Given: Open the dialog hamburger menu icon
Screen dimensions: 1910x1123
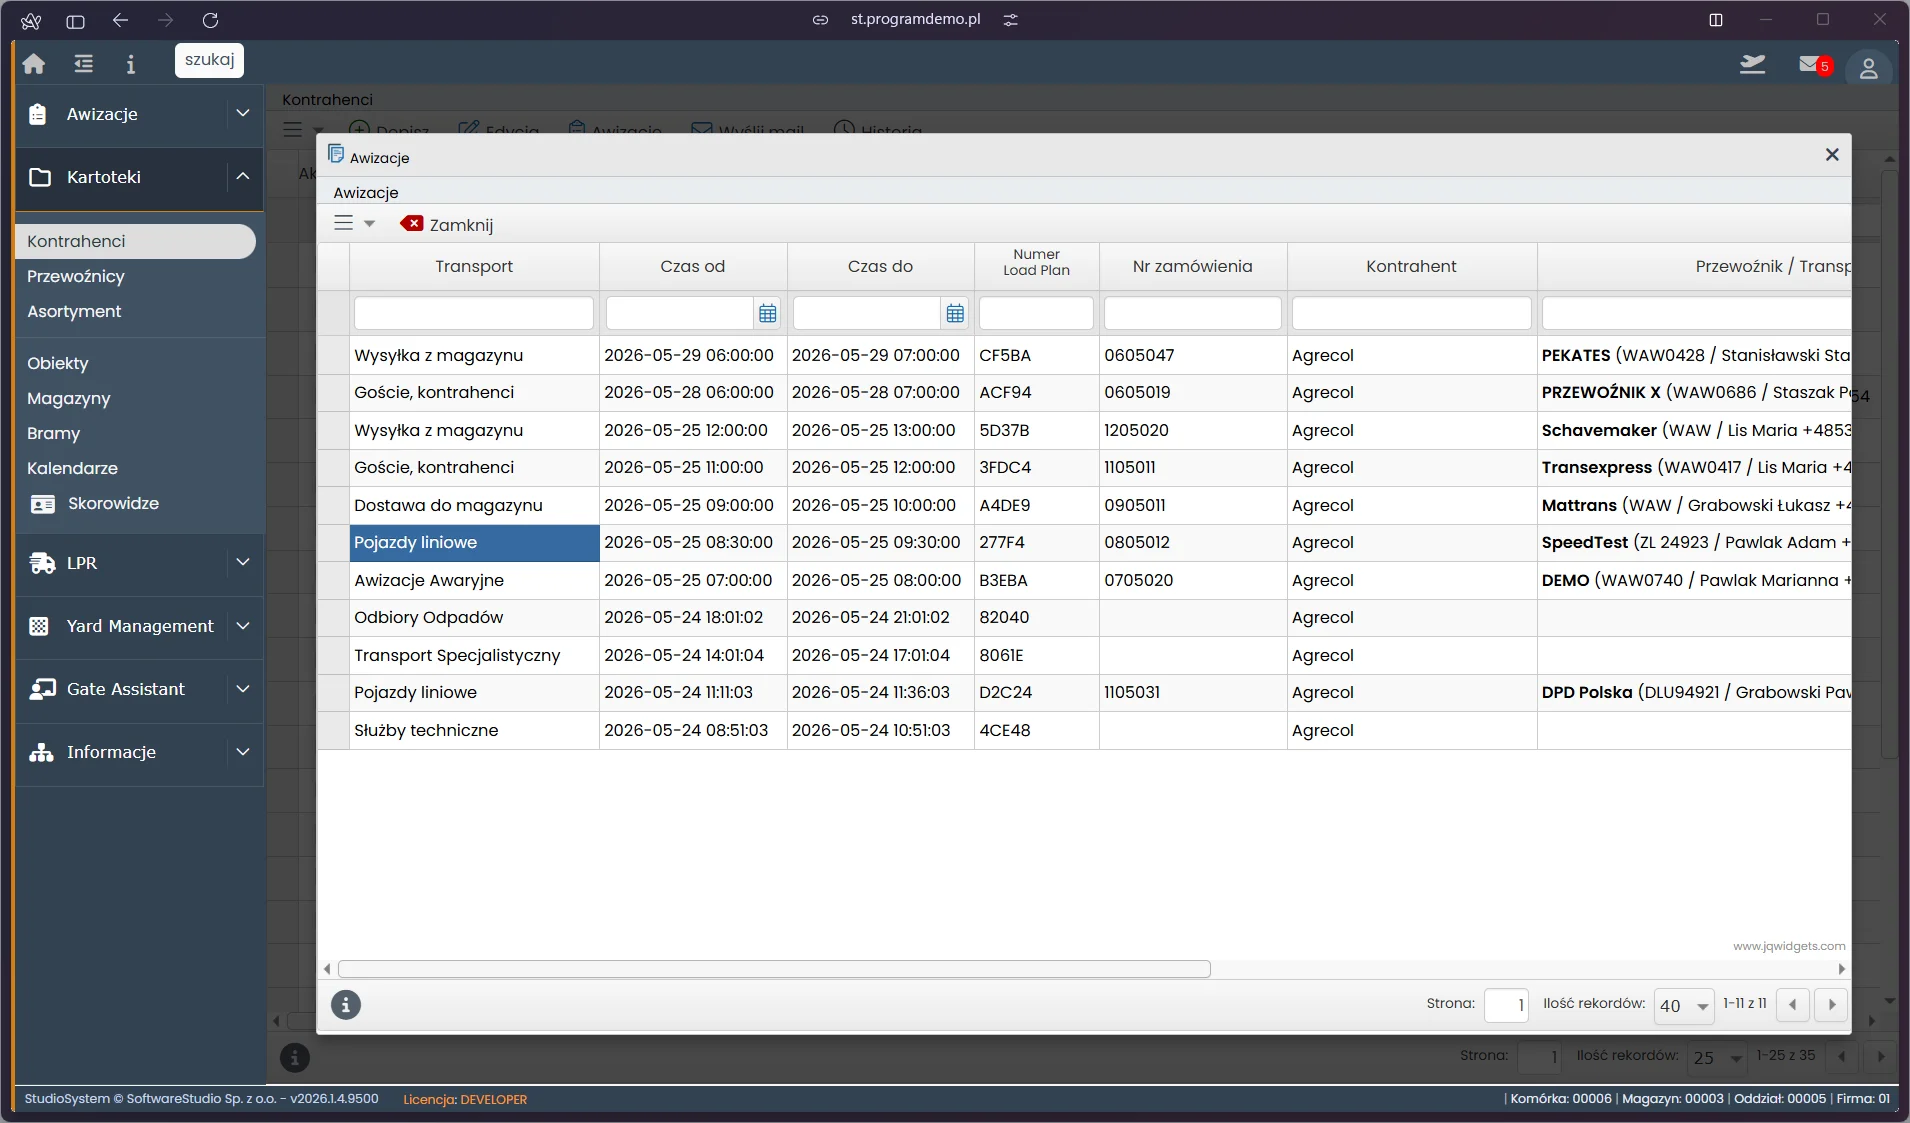Looking at the screenshot, I should pyautogui.click(x=343, y=223).
